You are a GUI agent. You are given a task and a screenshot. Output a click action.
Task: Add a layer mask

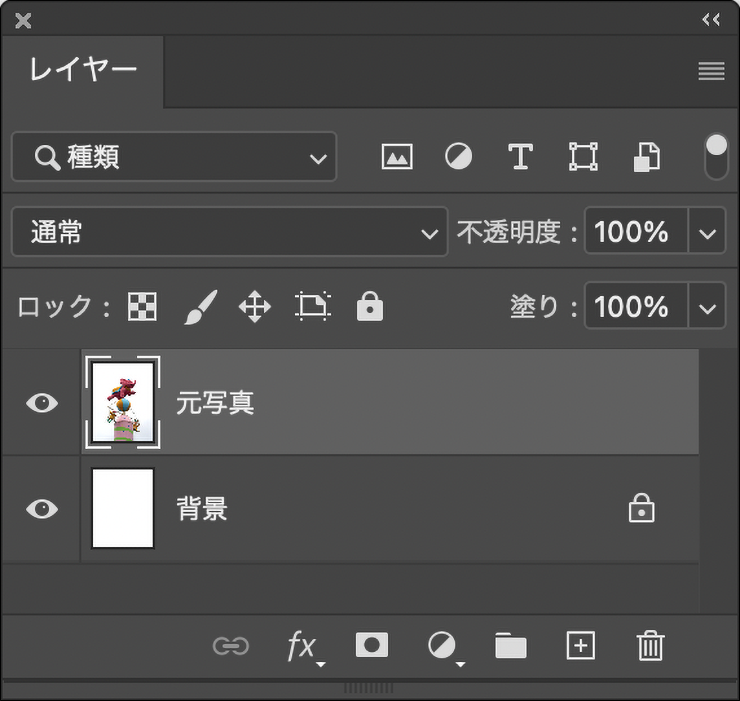372,646
